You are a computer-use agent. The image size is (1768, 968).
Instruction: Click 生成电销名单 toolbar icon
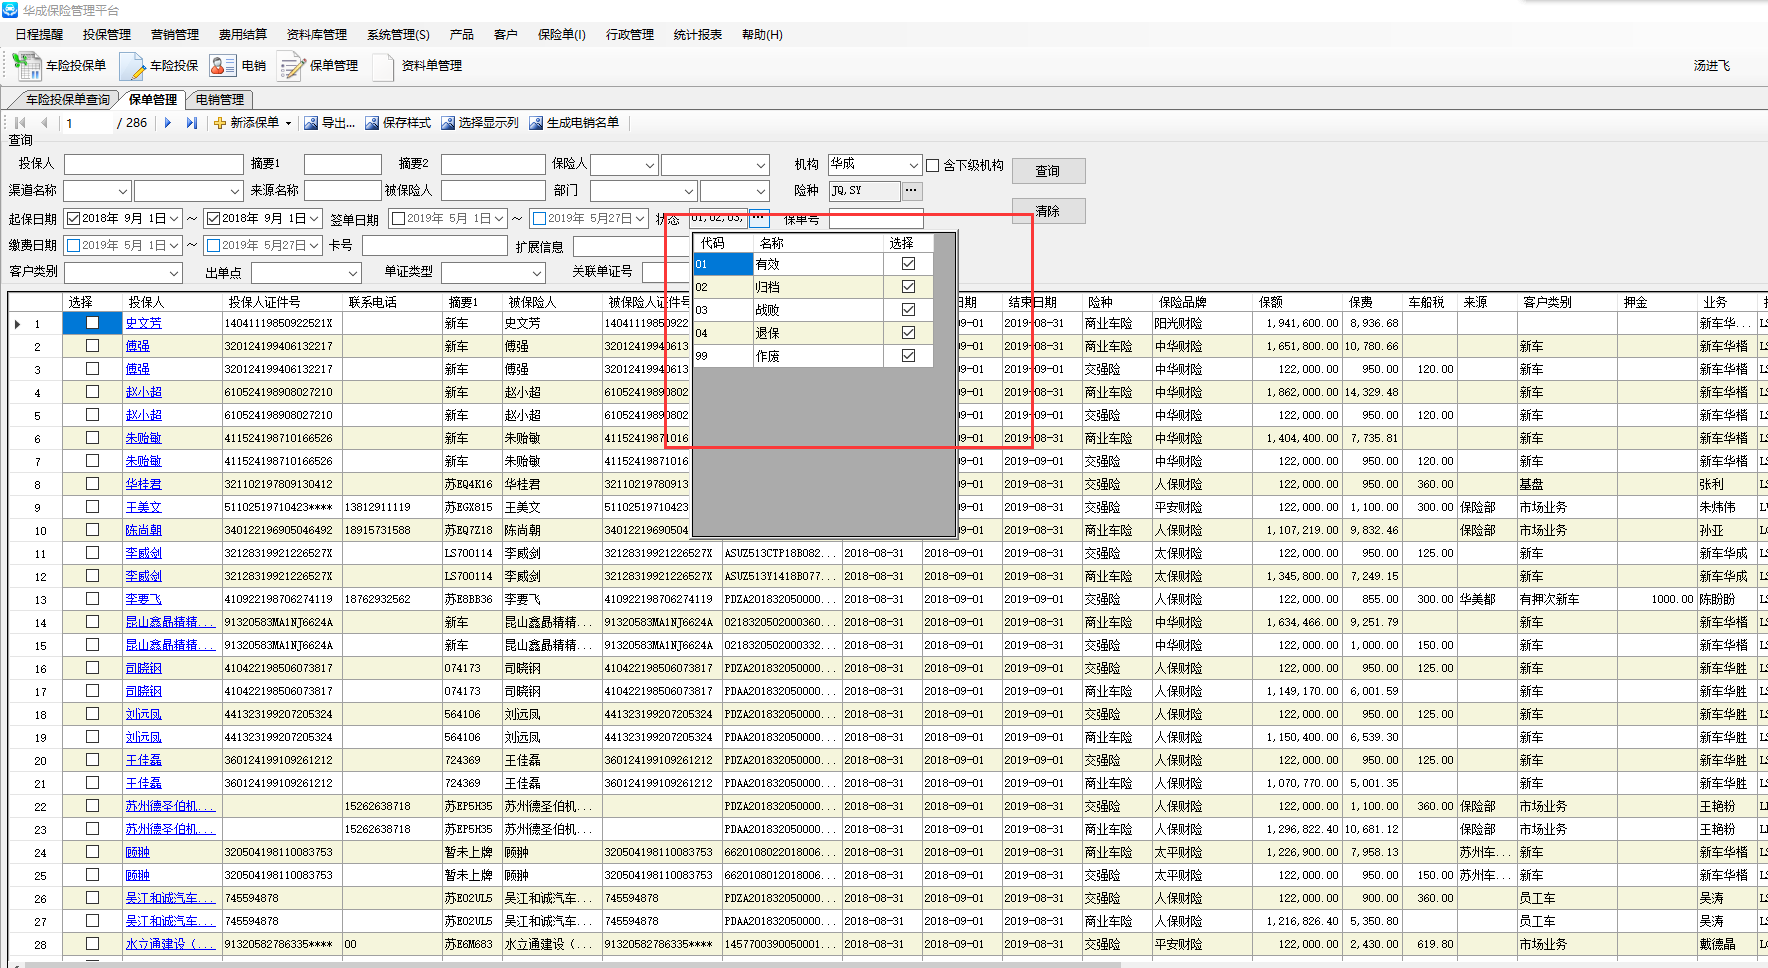[536, 123]
